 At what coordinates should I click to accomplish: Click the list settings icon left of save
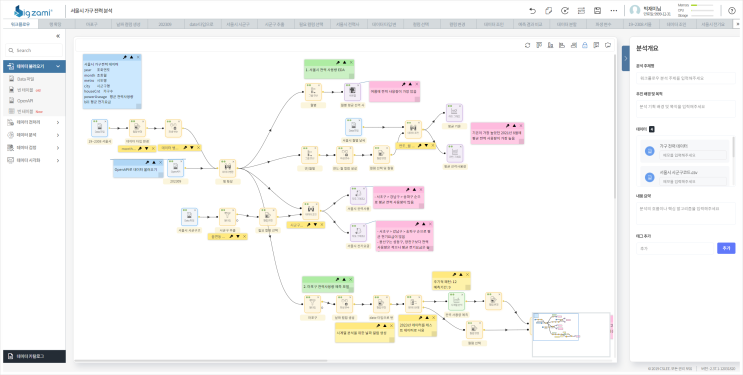point(581,10)
